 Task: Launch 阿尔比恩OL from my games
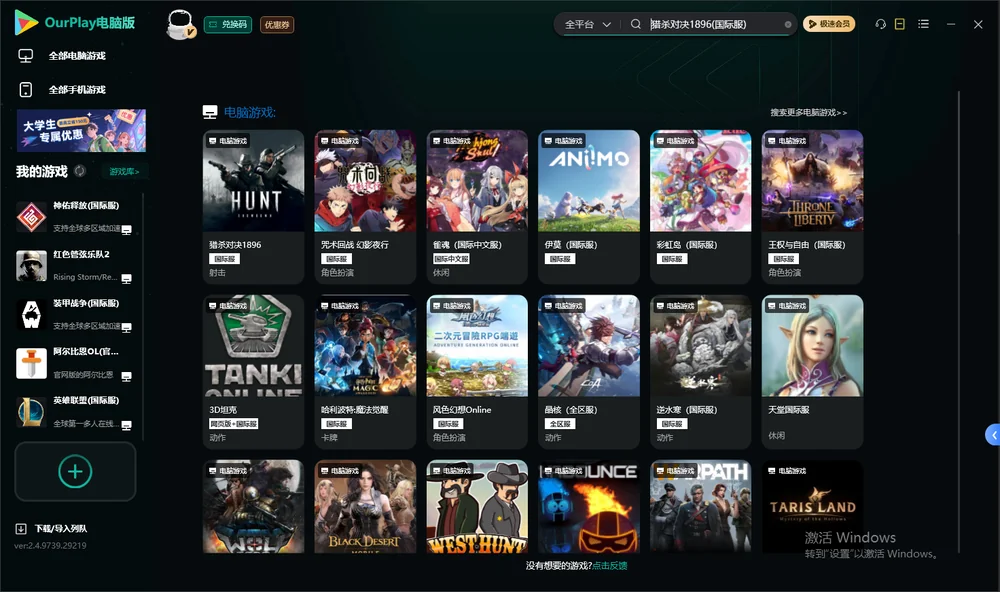click(75, 364)
